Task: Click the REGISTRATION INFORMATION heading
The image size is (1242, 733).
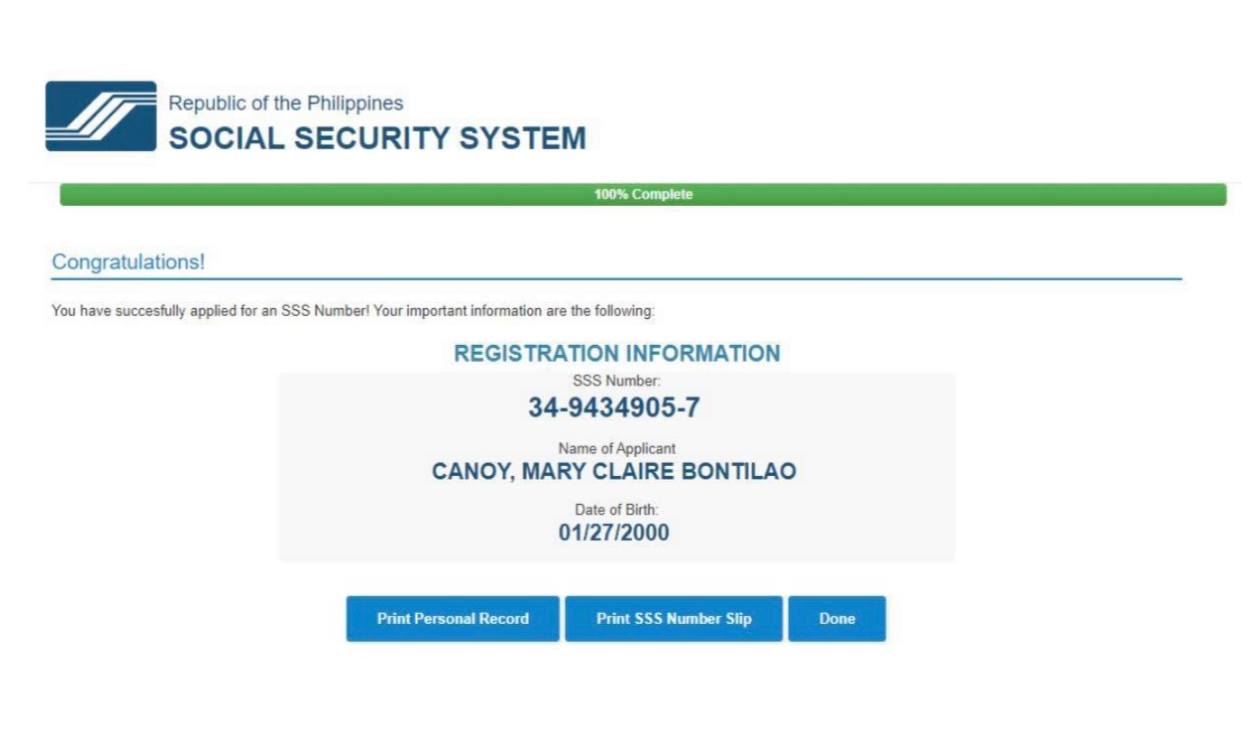Action: coord(617,353)
